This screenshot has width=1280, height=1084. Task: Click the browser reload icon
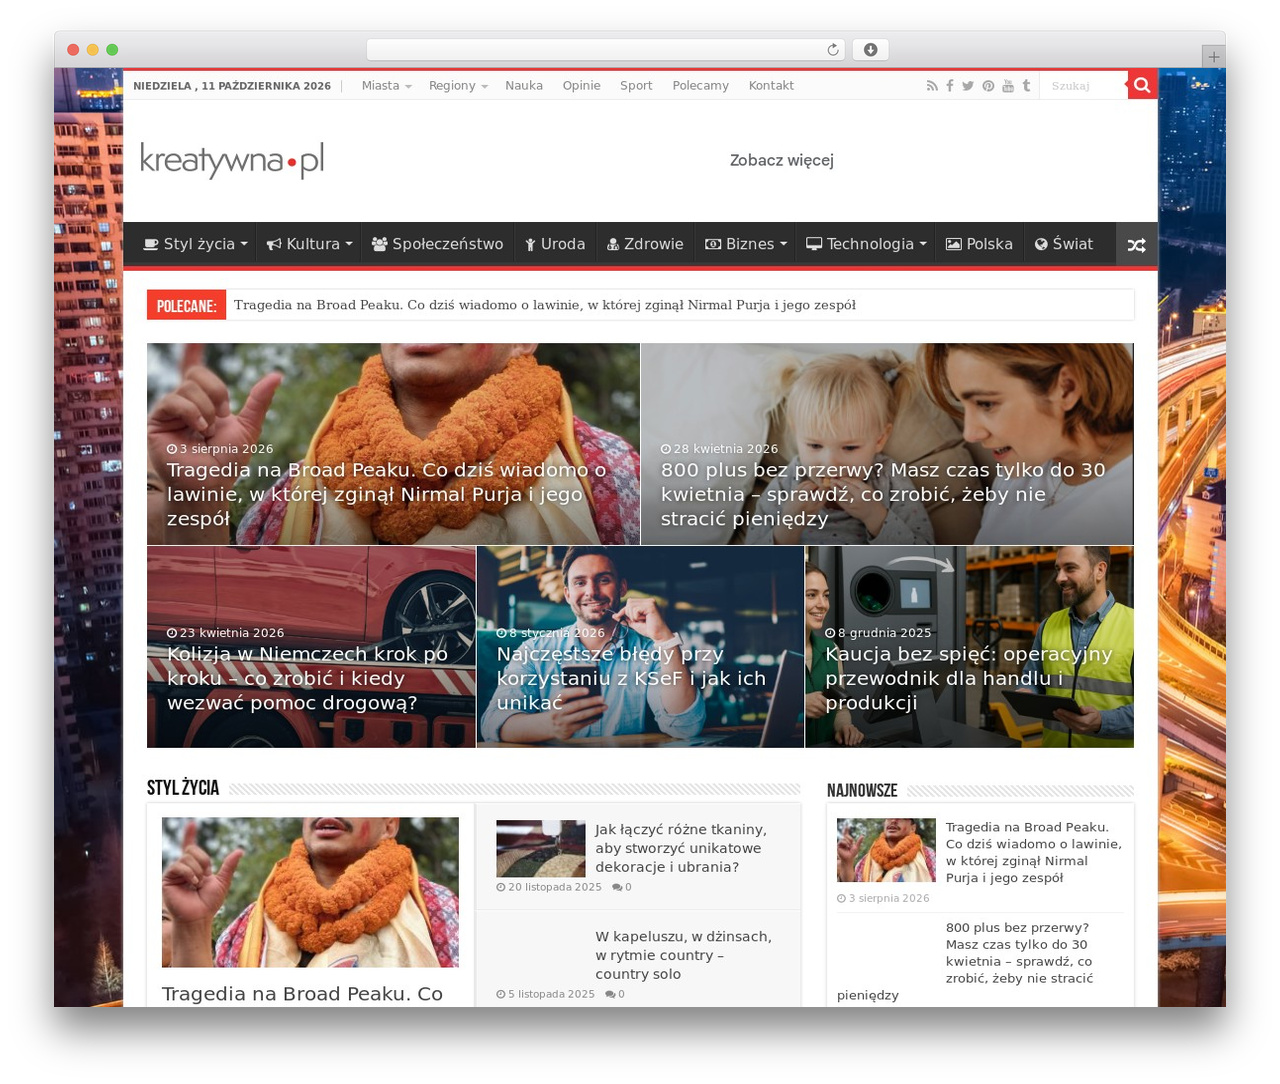point(833,50)
